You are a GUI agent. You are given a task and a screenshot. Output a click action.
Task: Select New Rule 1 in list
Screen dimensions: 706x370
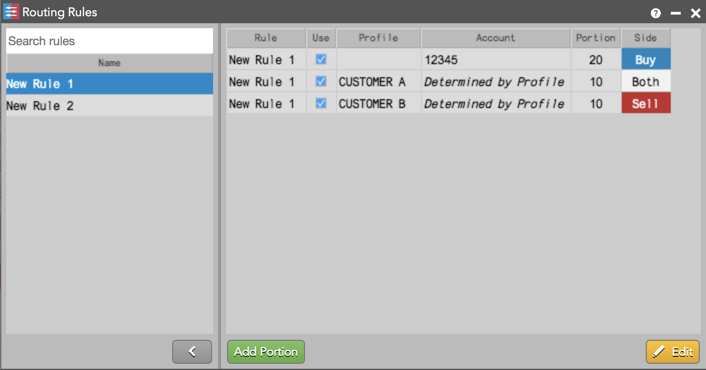click(x=109, y=84)
